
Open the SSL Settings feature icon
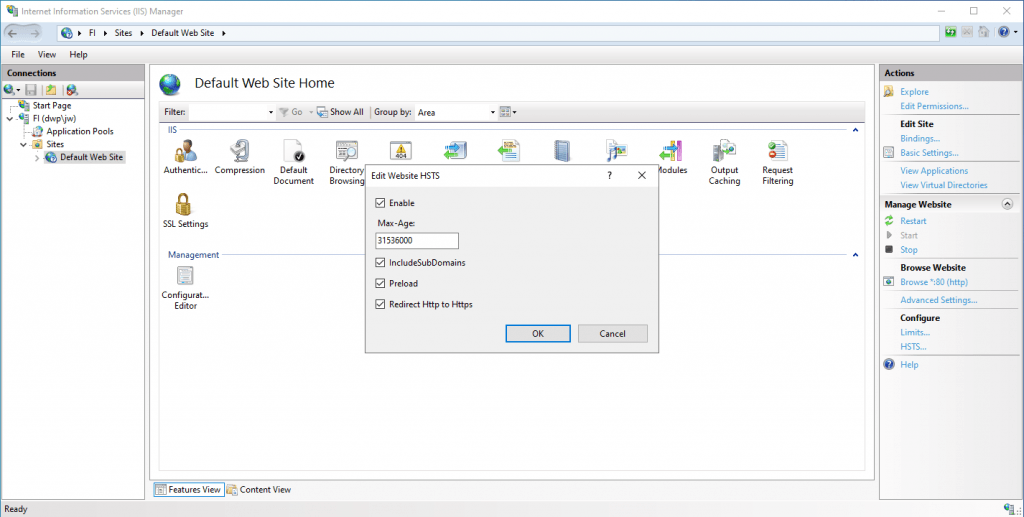pos(185,206)
